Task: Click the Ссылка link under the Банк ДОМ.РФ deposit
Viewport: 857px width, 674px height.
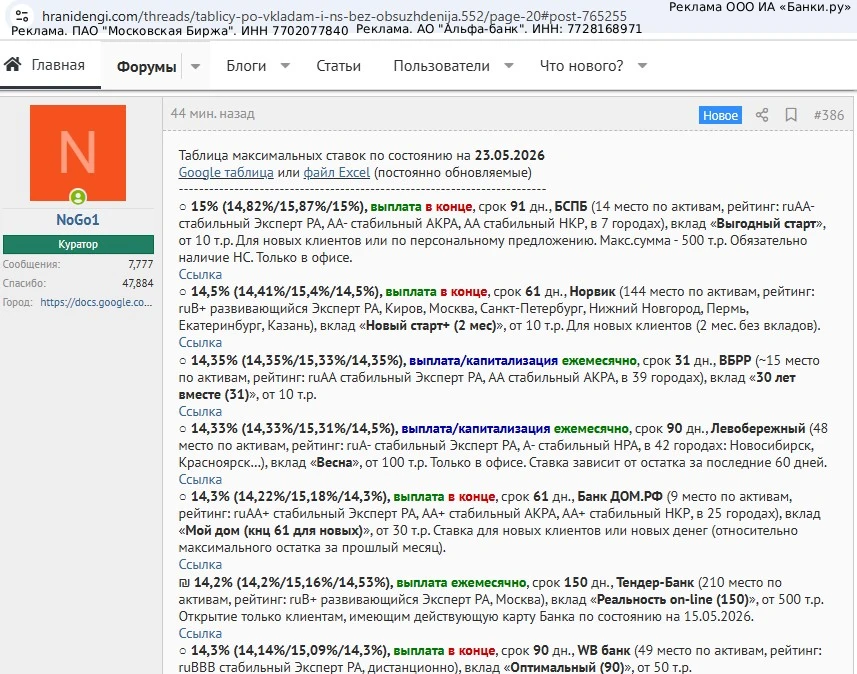Action: tap(200, 565)
